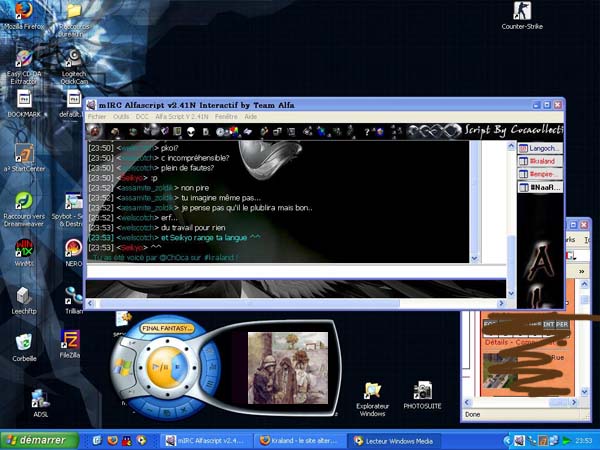Click the 23:53 system tray clock
The width and height of the screenshot is (600, 450).
pyautogui.click(x=584, y=441)
